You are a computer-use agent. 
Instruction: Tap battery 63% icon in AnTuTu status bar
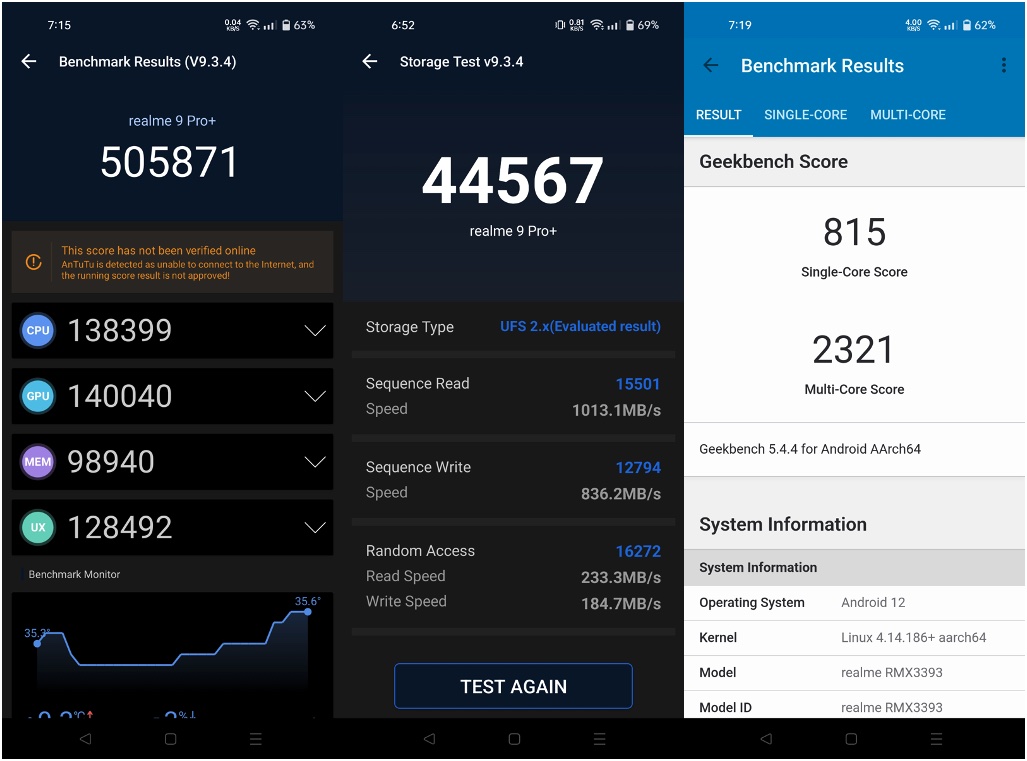tap(286, 25)
